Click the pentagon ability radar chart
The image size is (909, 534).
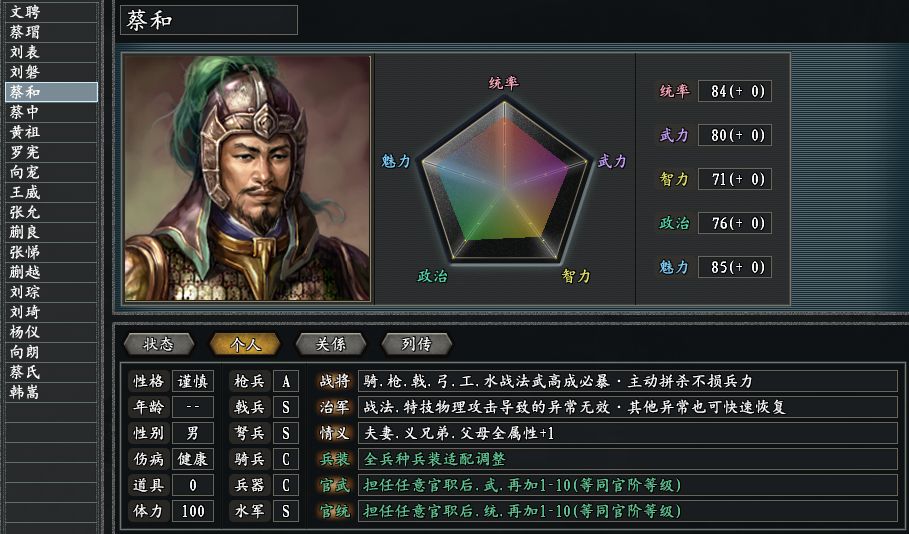[504, 180]
